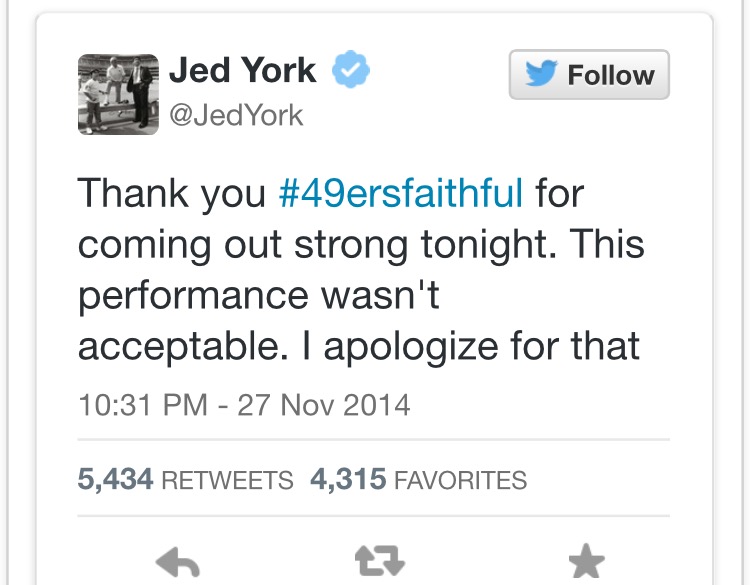Open the Jed York display name link
The width and height of the screenshot is (750, 585).
point(242,71)
